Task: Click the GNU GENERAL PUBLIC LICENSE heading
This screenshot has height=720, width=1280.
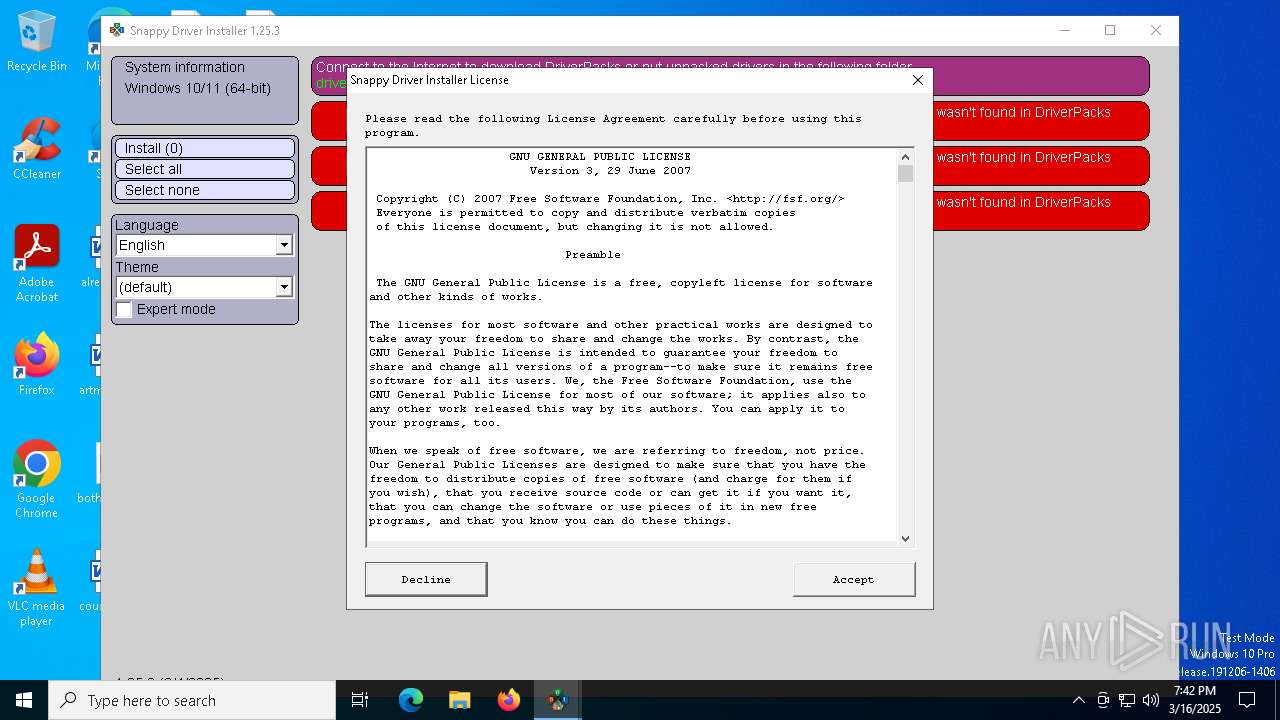Action: click(x=600, y=157)
